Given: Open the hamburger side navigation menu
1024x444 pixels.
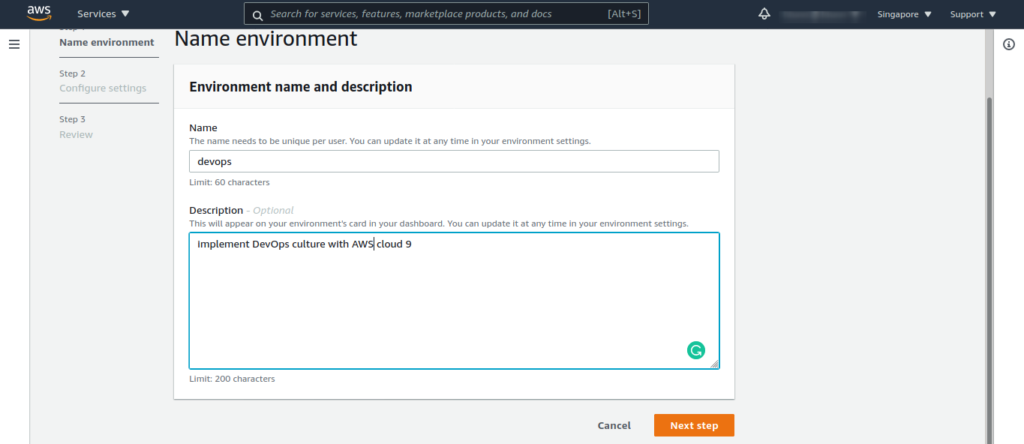Looking at the screenshot, I should pyautogui.click(x=14, y=44).
